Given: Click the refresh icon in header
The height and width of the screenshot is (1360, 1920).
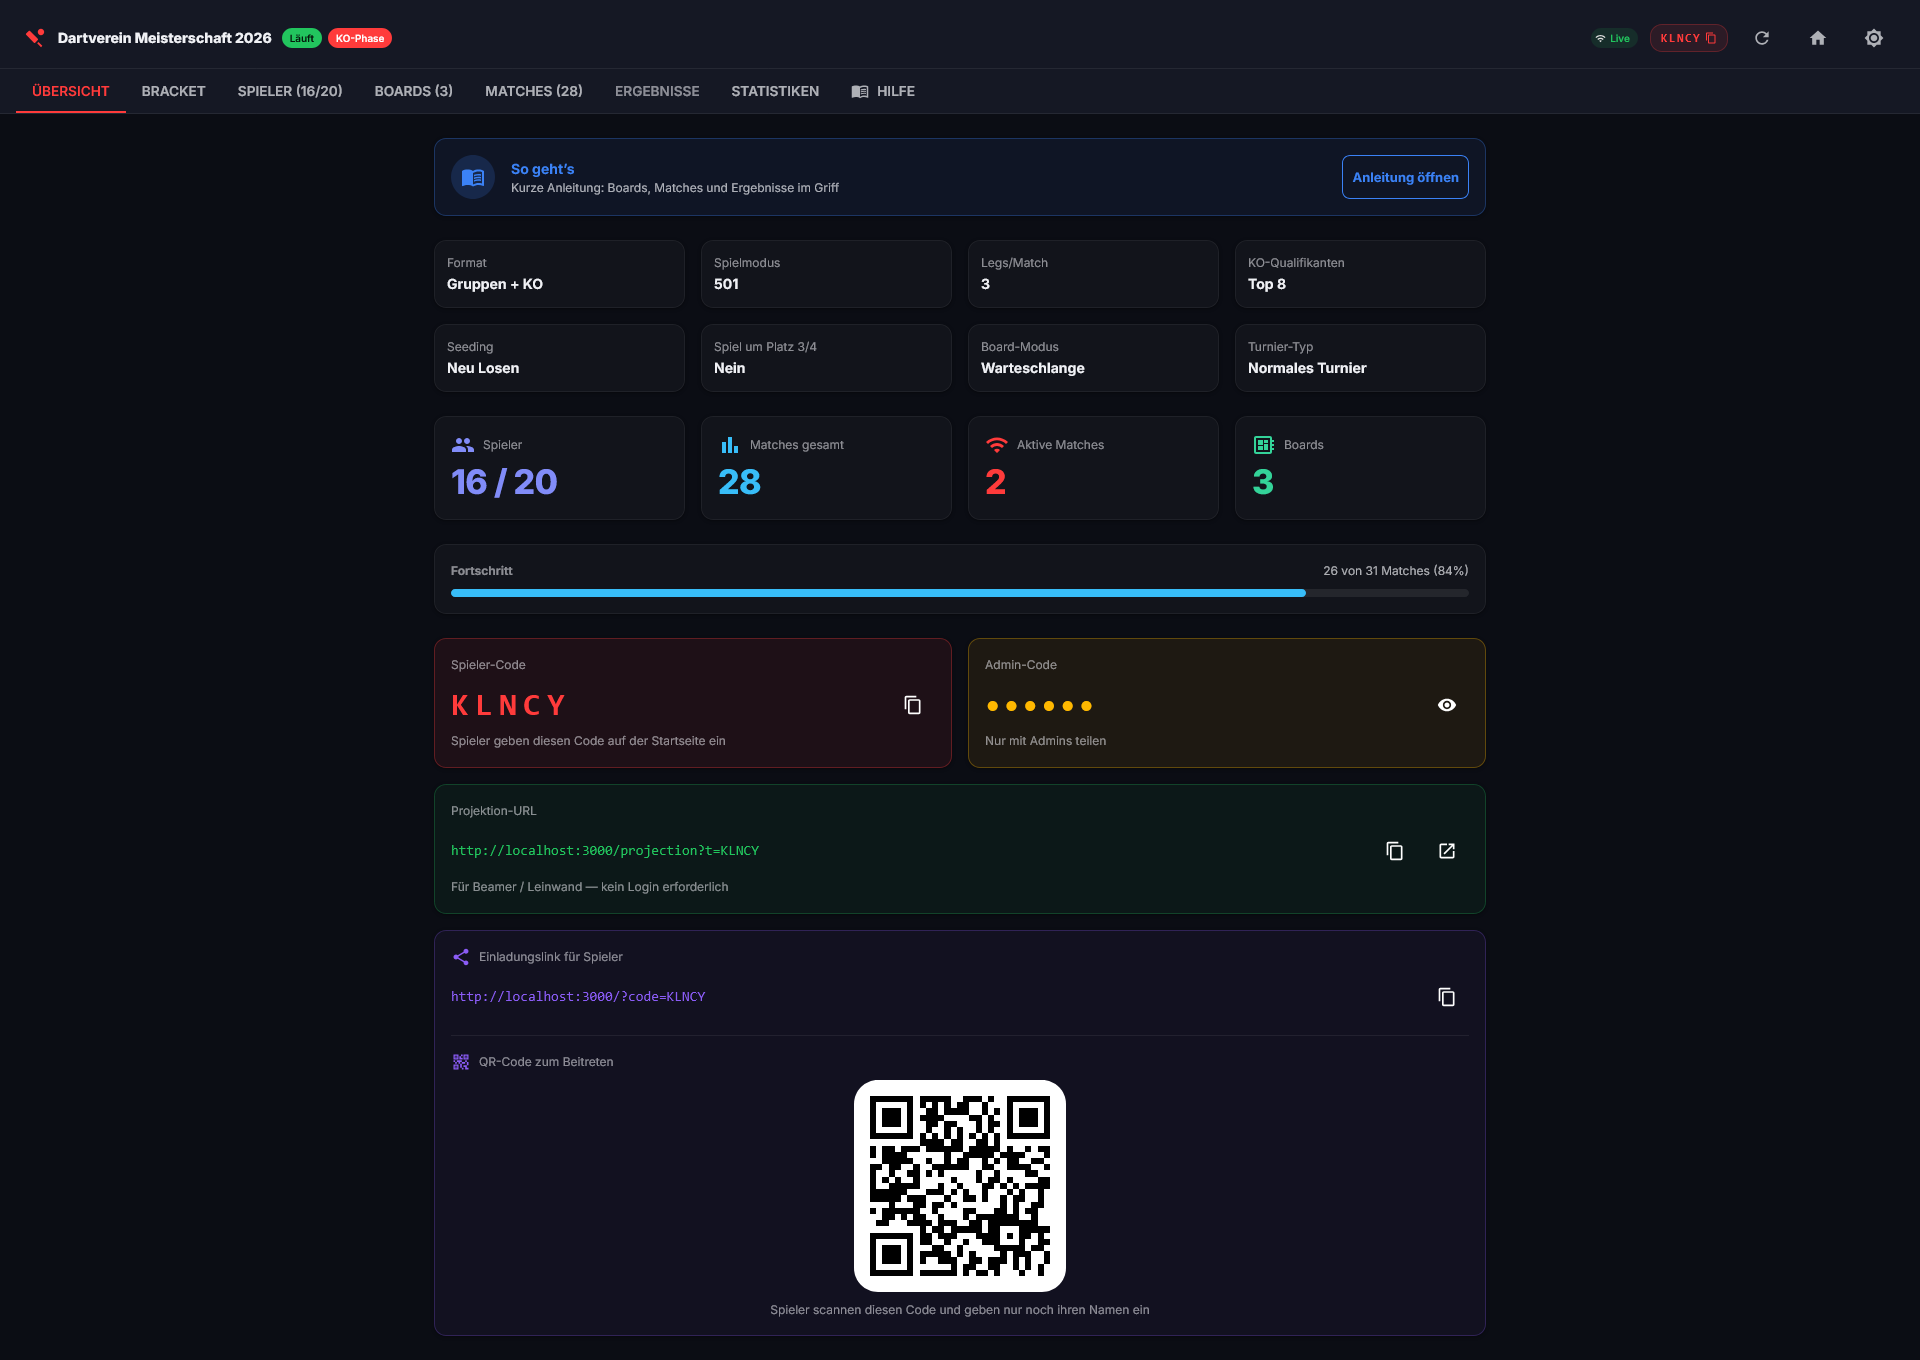Looking at the screenshot, I should click(x=1762, y=38).
